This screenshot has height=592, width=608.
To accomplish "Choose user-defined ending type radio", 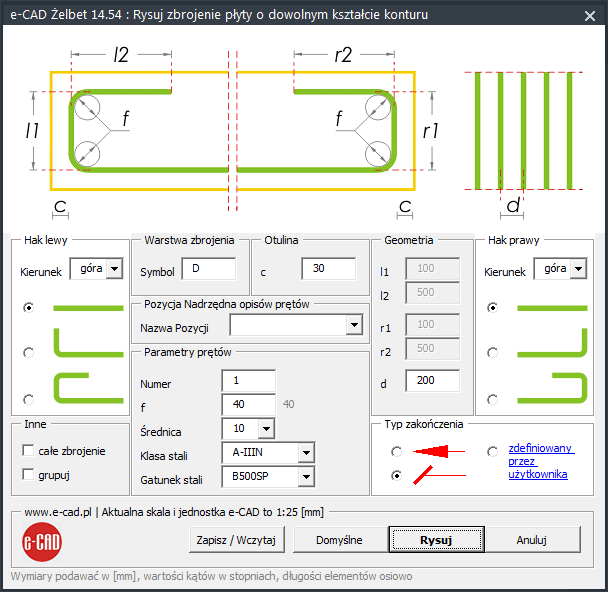I will [x=492, y=452].
